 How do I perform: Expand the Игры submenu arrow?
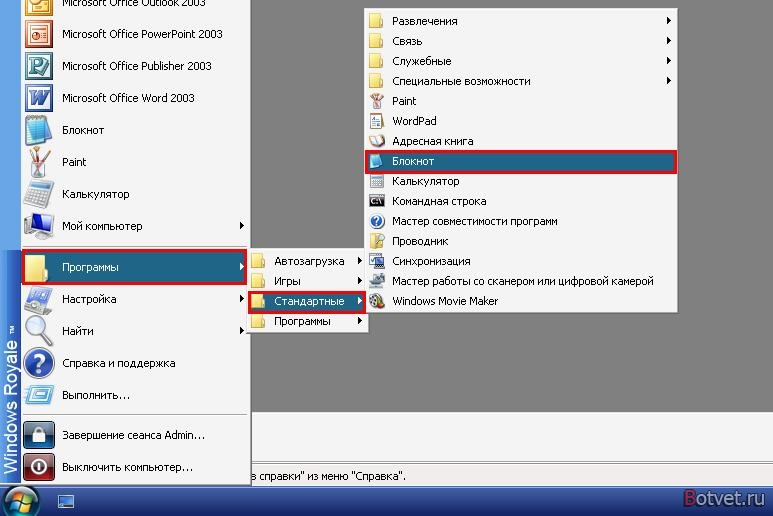[360, 280]
